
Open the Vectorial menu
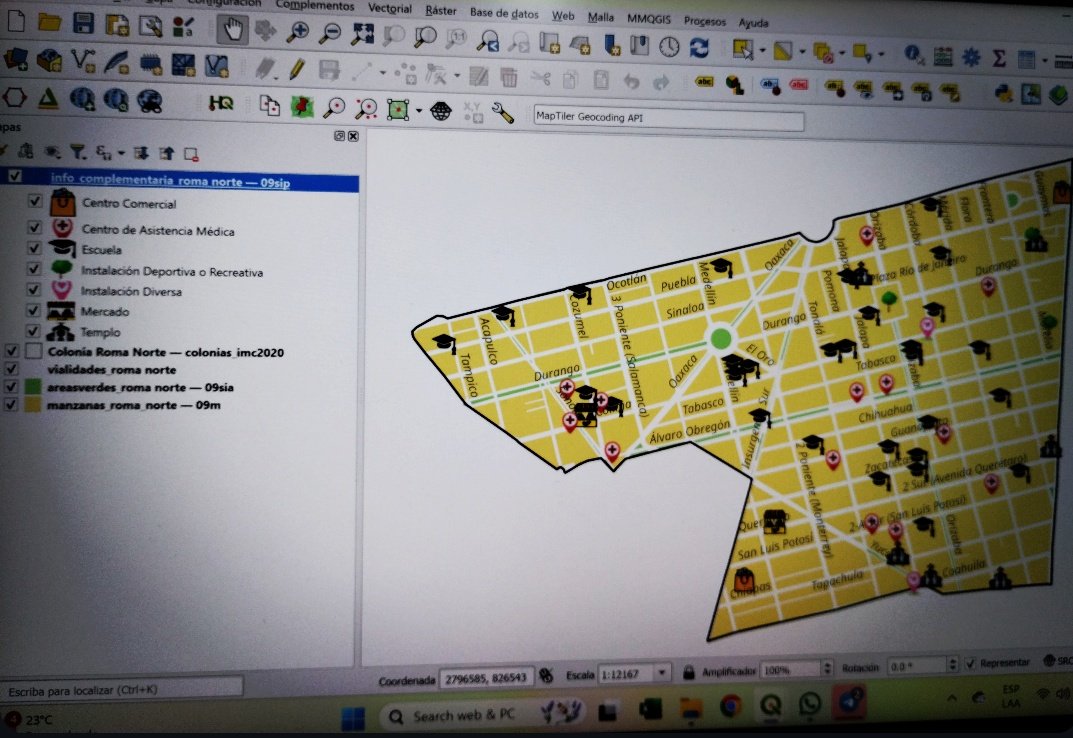pyautogui.click(x=389, y=8)
